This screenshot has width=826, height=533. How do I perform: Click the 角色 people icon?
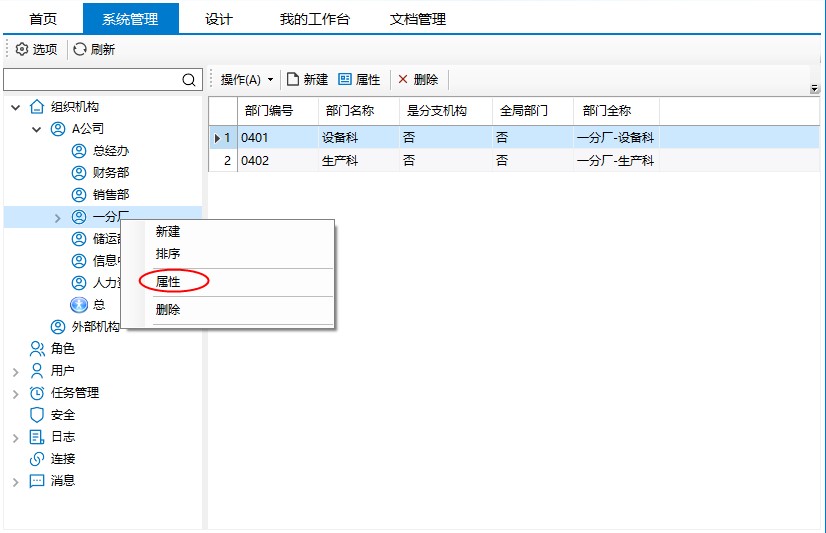tap(36, 349)
